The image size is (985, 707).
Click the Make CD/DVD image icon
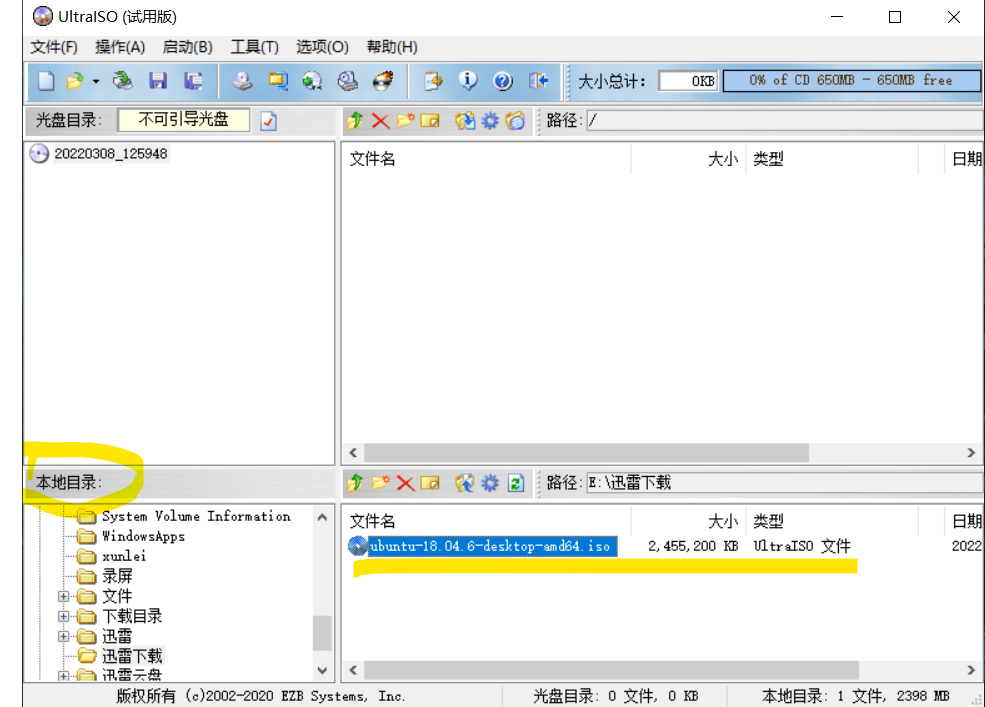pyautogui.click(x=243, y=81)
